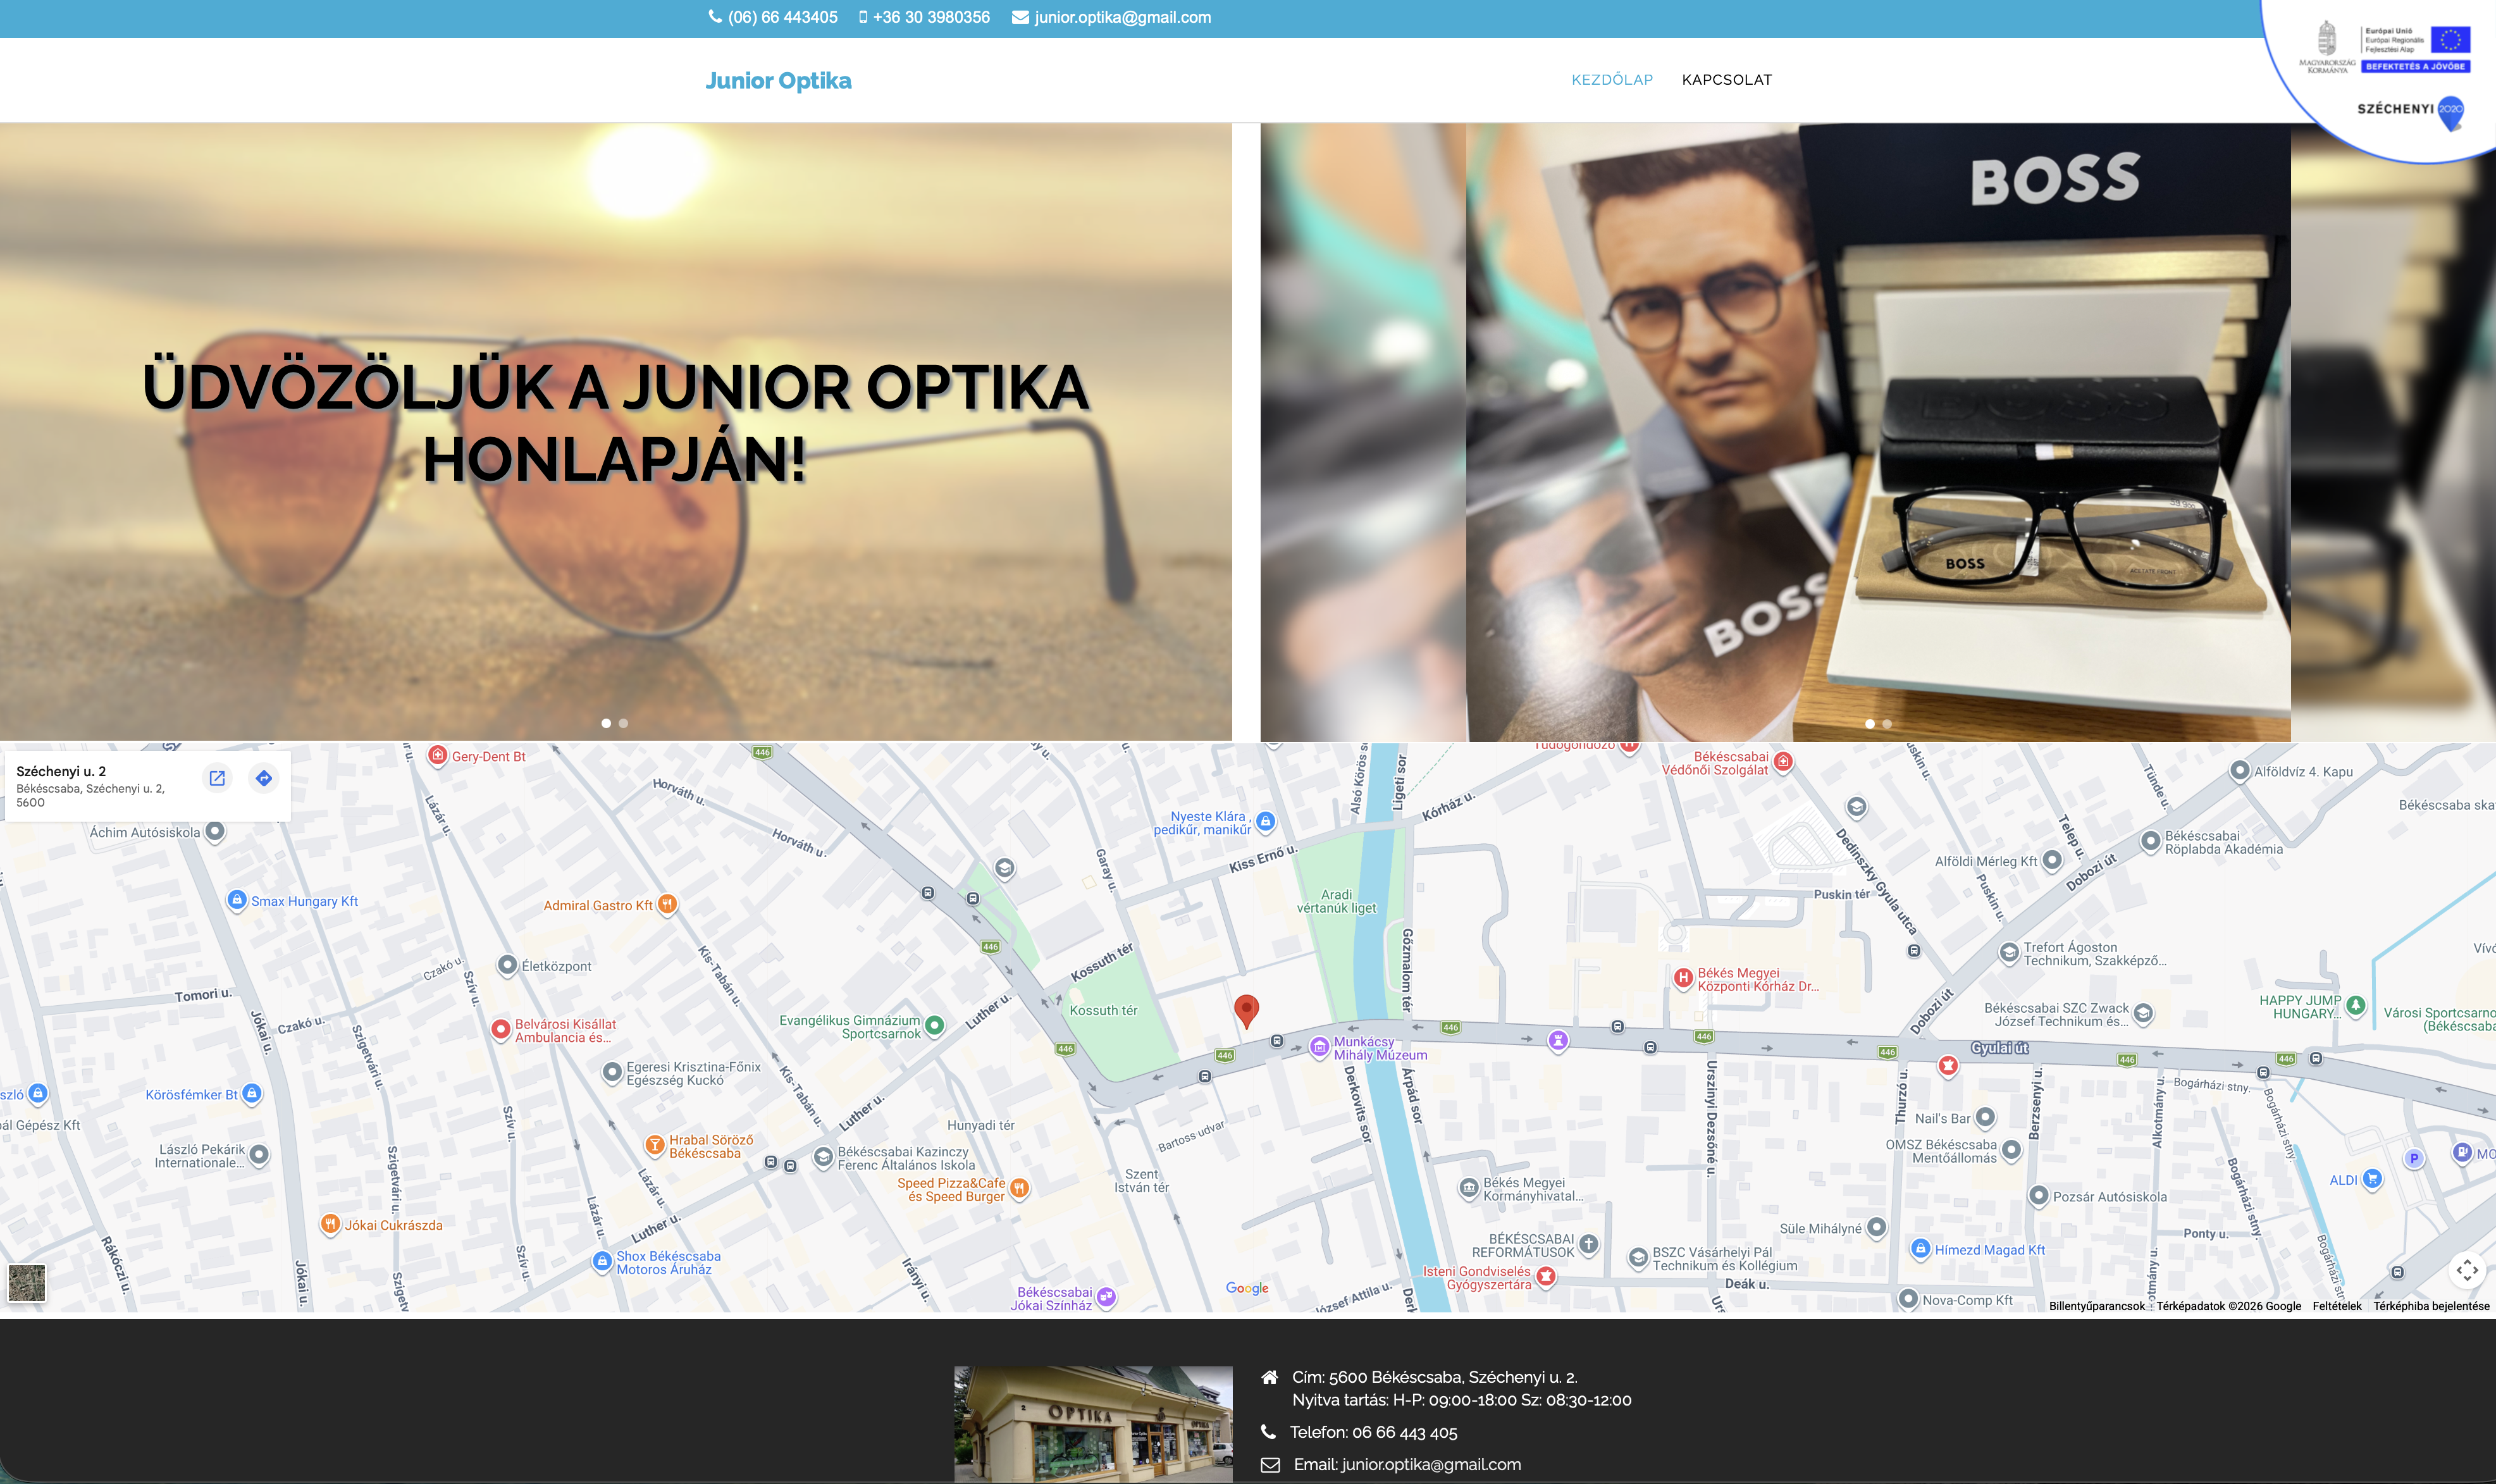Click the footer phone text 06 66 443 405
Image resolution: width=2496 pixels, height=1484 pixels.
pos(1404,1432)
